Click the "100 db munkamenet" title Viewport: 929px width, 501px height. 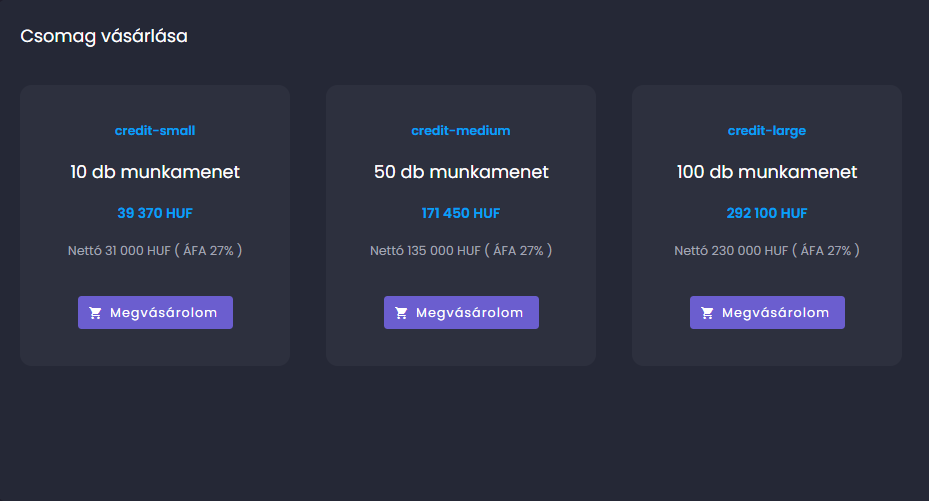click(767, 172)
